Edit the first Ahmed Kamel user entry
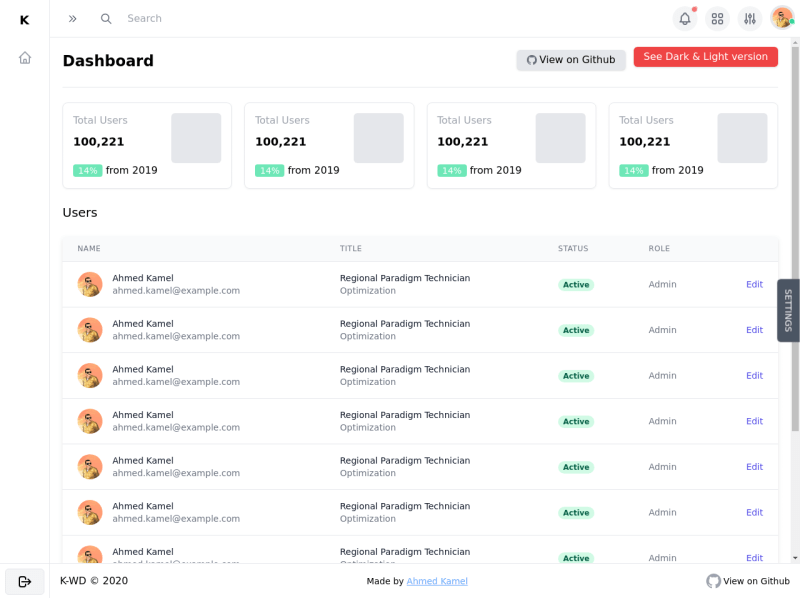The height and width of the screenshot is (598, 800). click(x=754, y=284)
